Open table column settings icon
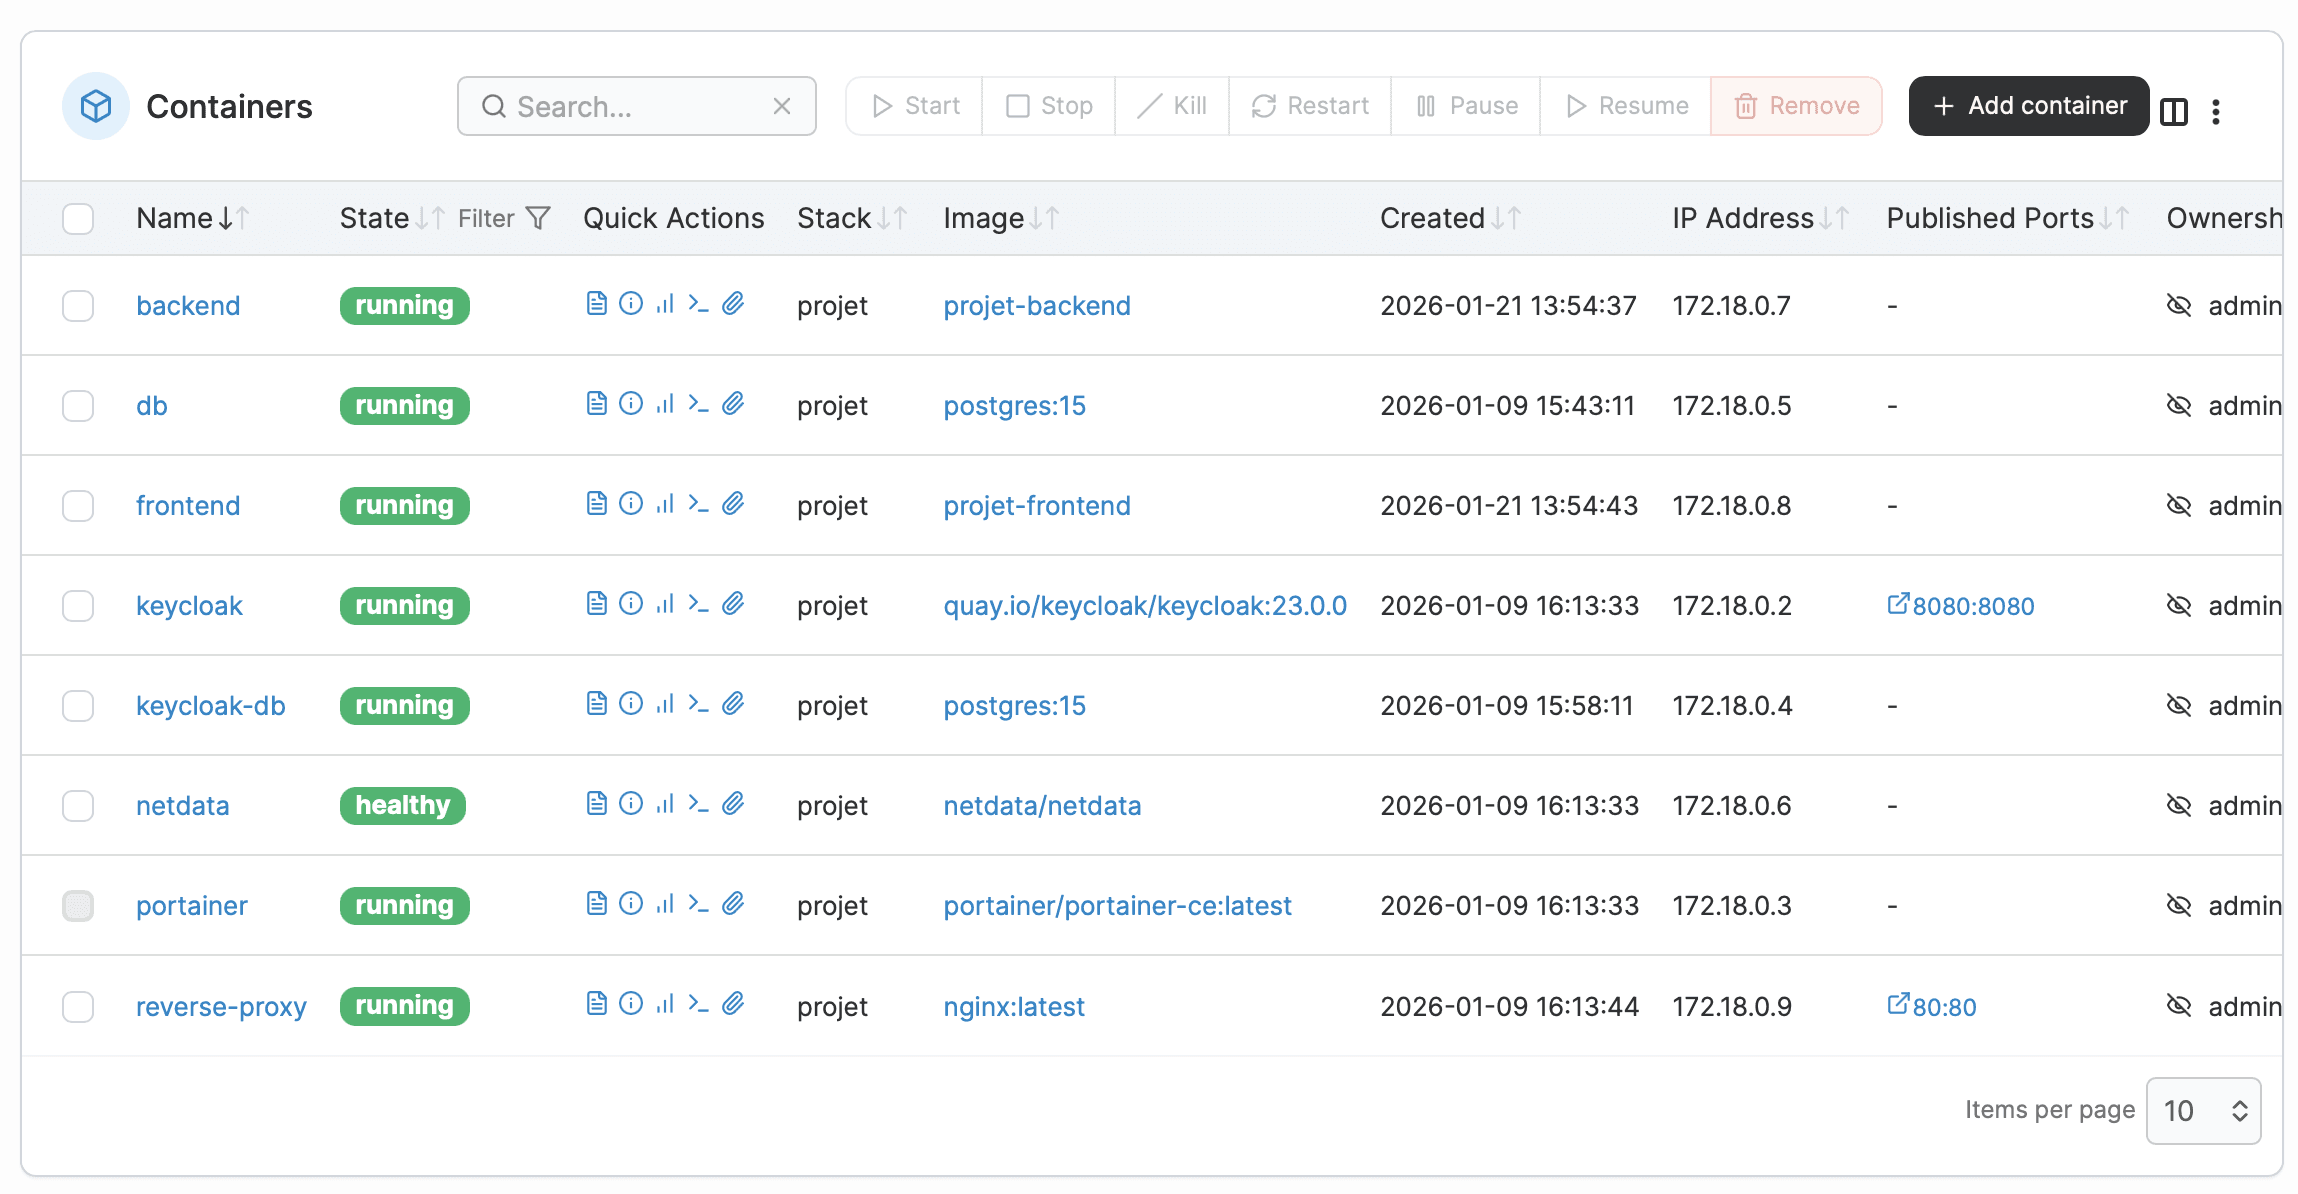 coord(2173,111)
